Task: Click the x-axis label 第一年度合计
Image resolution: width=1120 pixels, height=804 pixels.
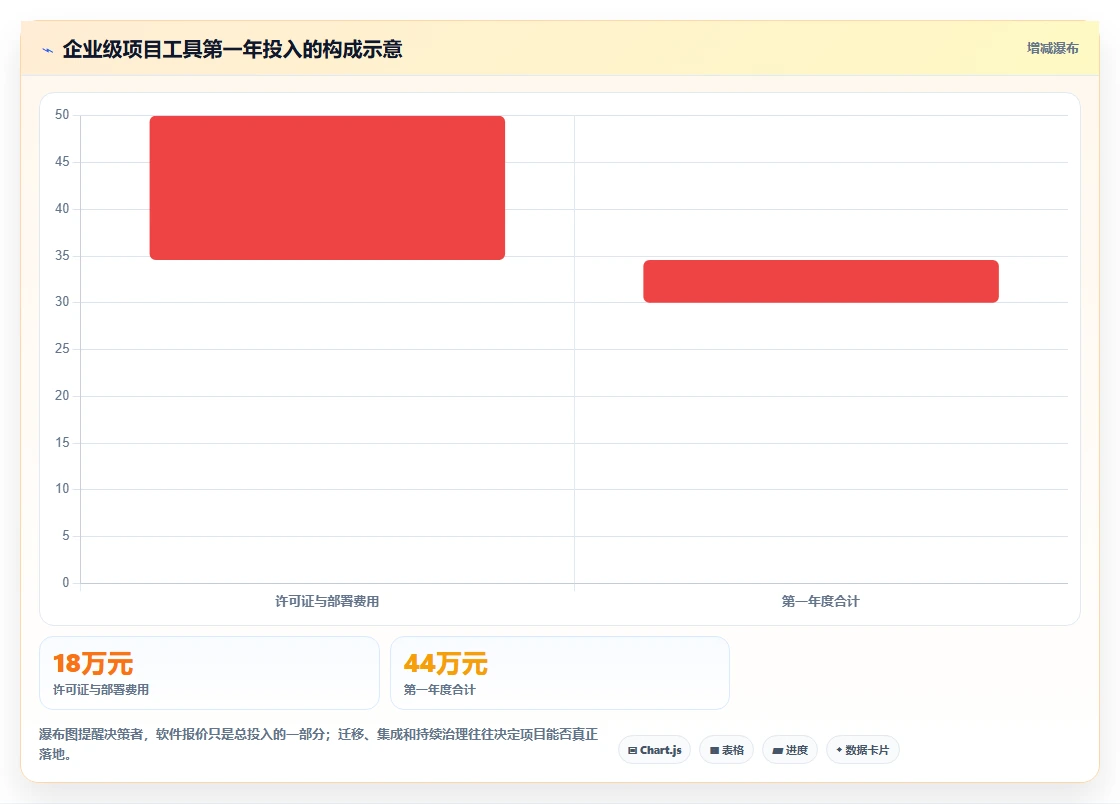Action: (x=821, y=601)
